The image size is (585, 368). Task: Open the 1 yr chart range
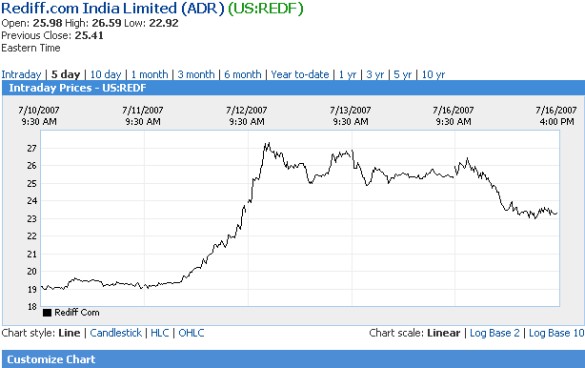(x=348, y=74)
